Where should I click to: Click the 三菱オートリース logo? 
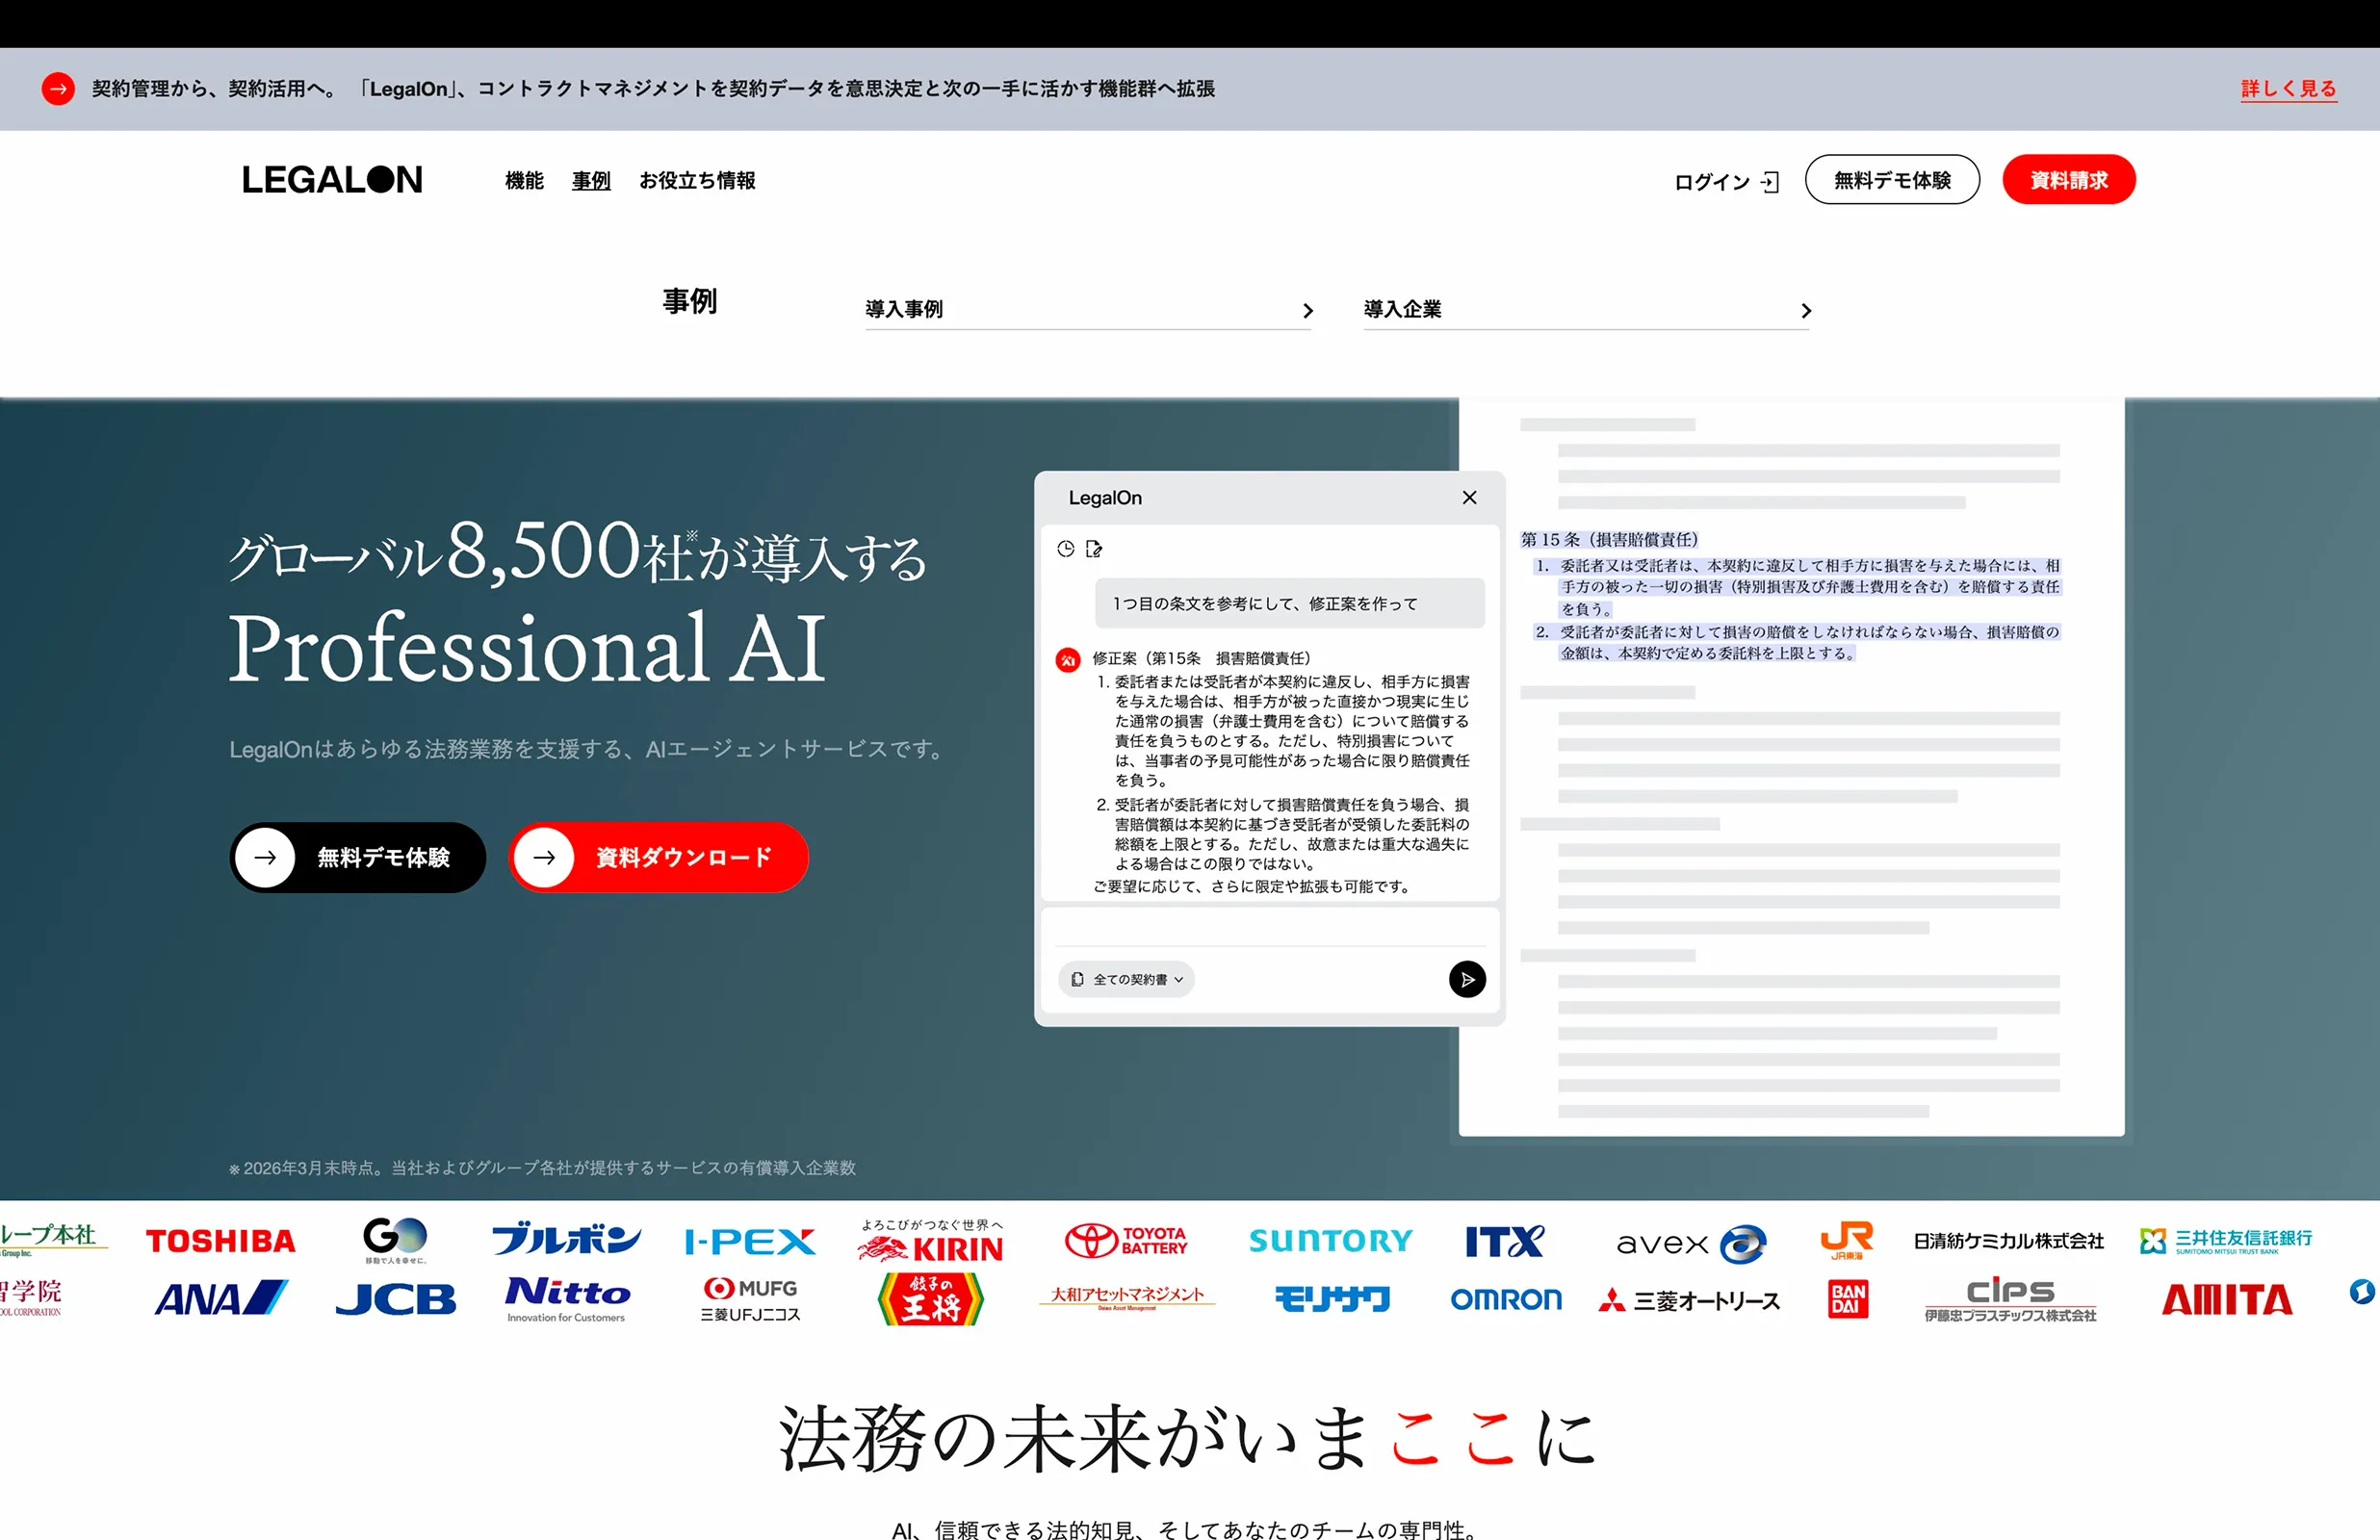tap(1689, 1301)
